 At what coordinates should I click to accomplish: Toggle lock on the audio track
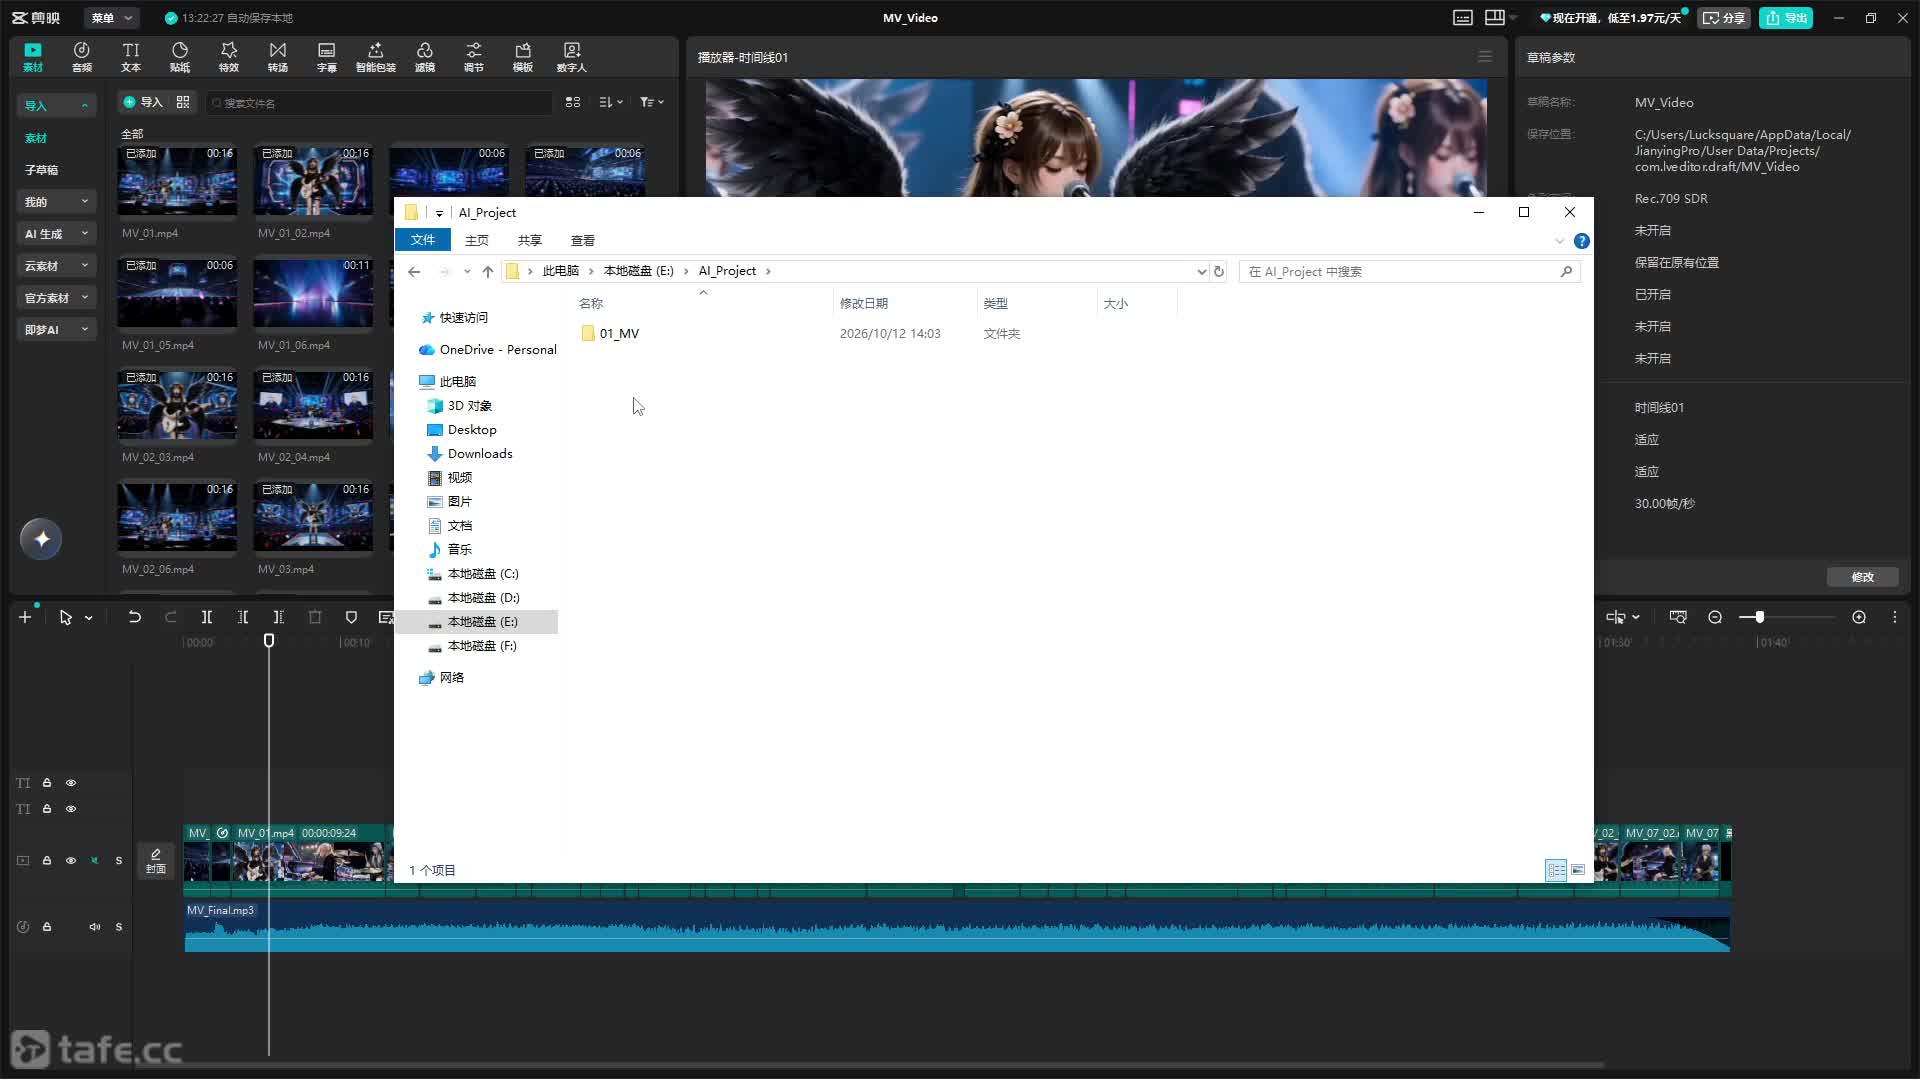point(47,927)
